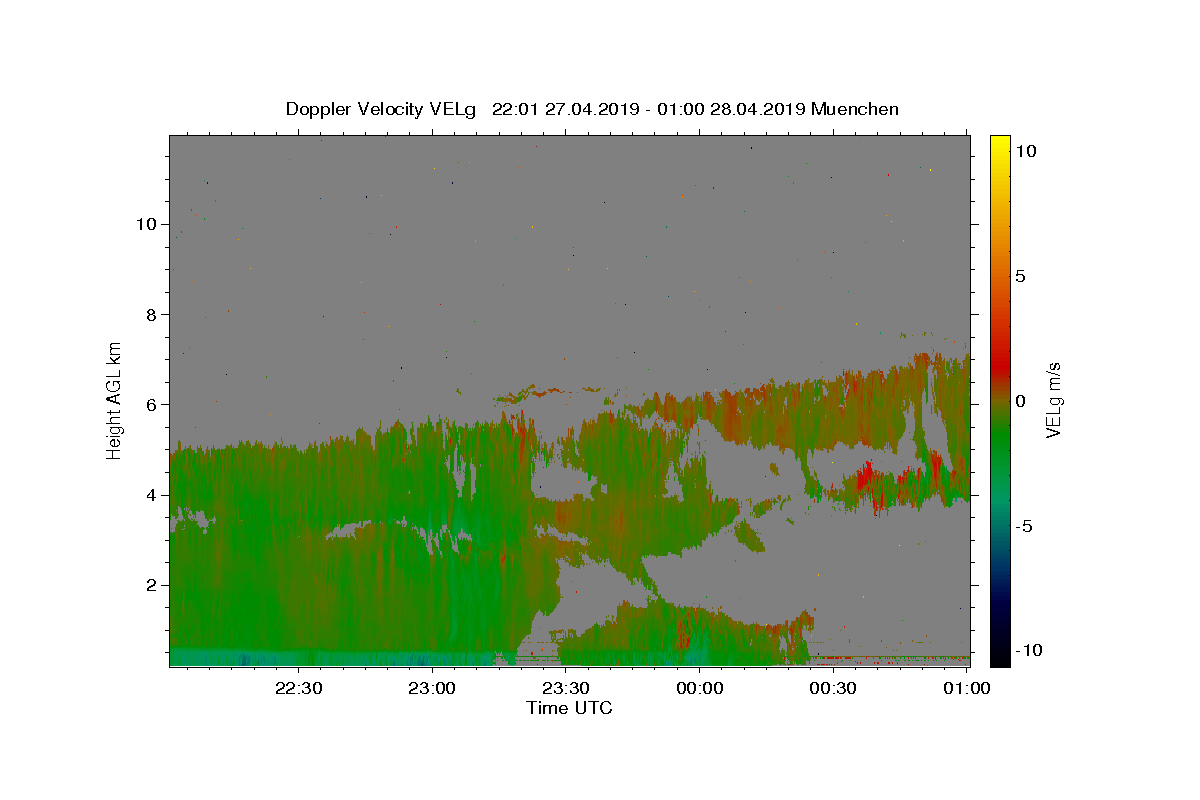1200x800 pixels.
Task: Click the colorbar value label '-10'
Action: click(x=1028, y=651)
